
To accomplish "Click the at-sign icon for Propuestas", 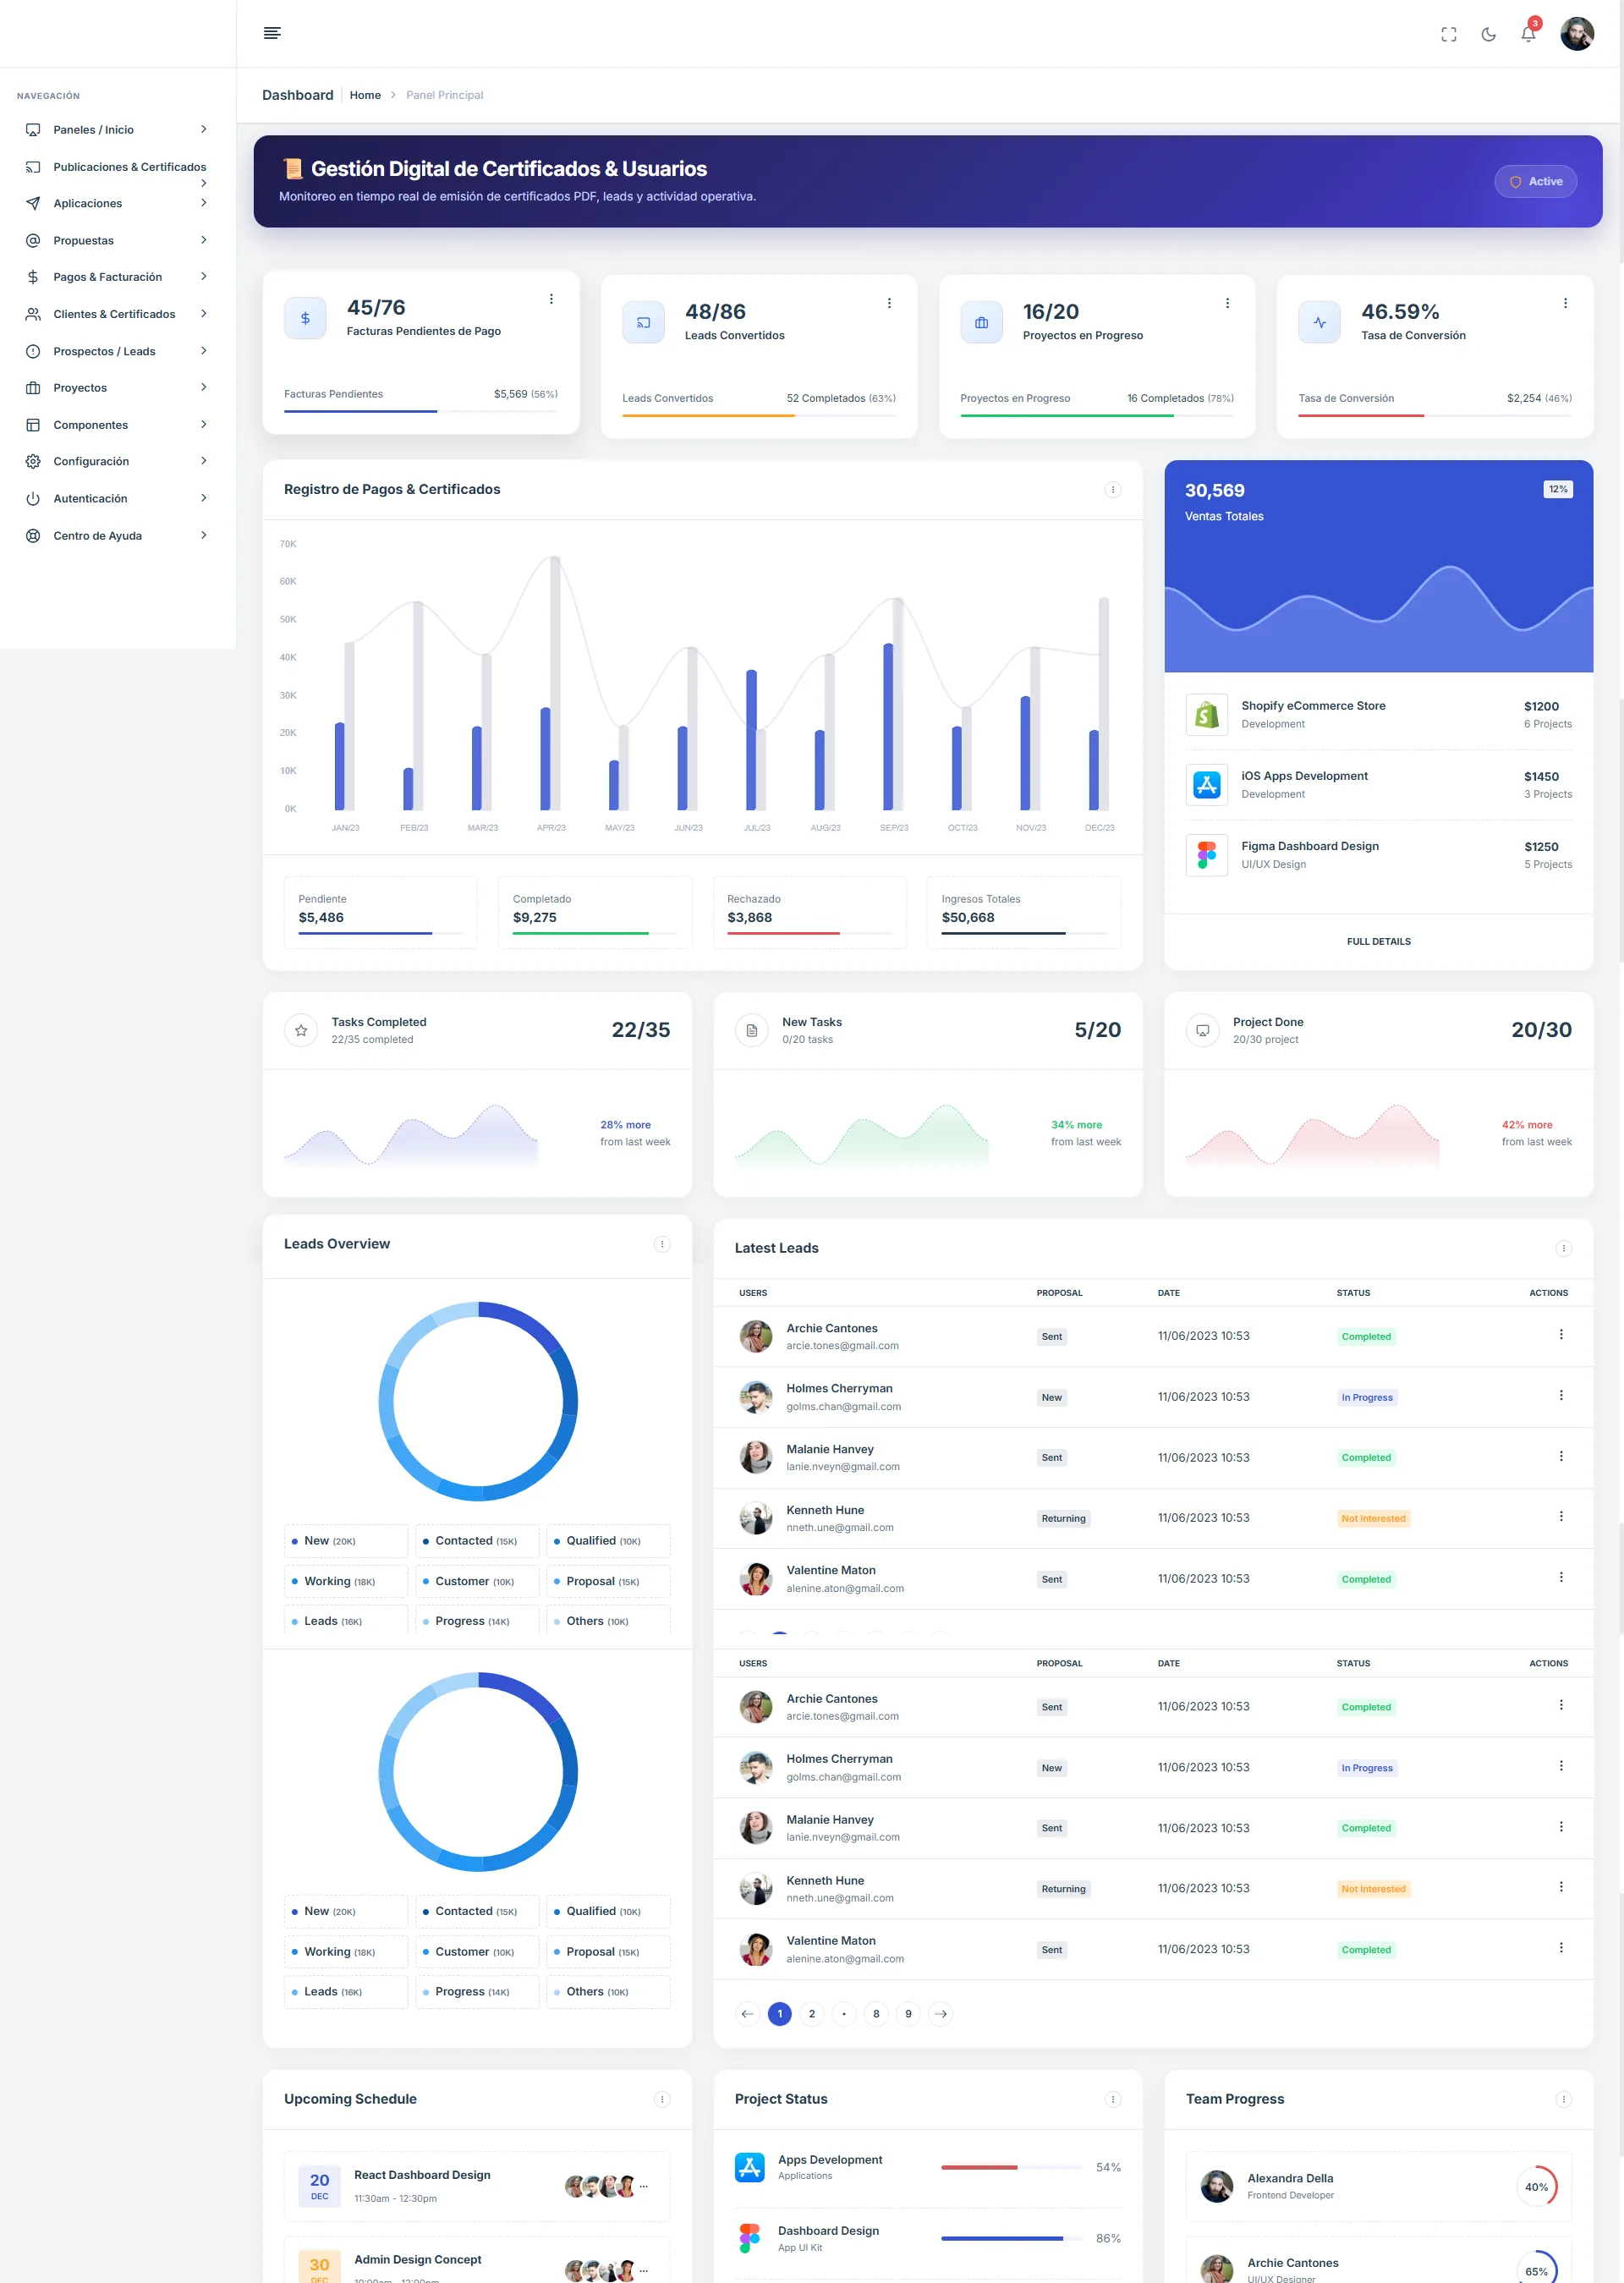I will click(33, 240).
